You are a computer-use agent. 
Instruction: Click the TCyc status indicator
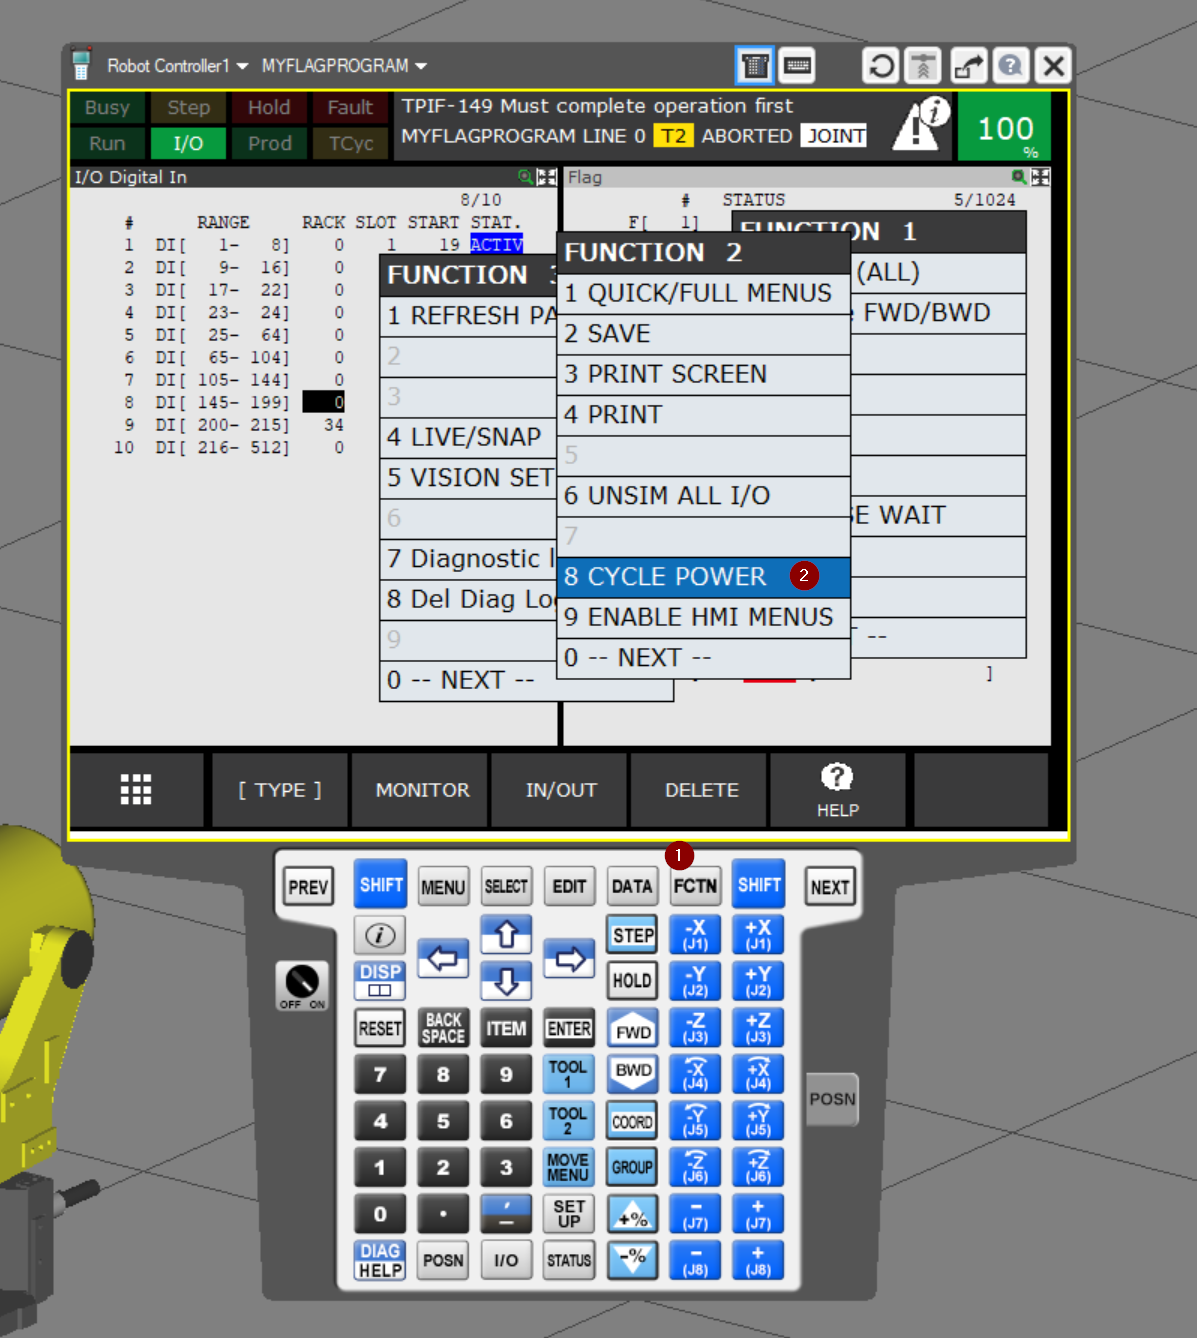pos(350,143)
